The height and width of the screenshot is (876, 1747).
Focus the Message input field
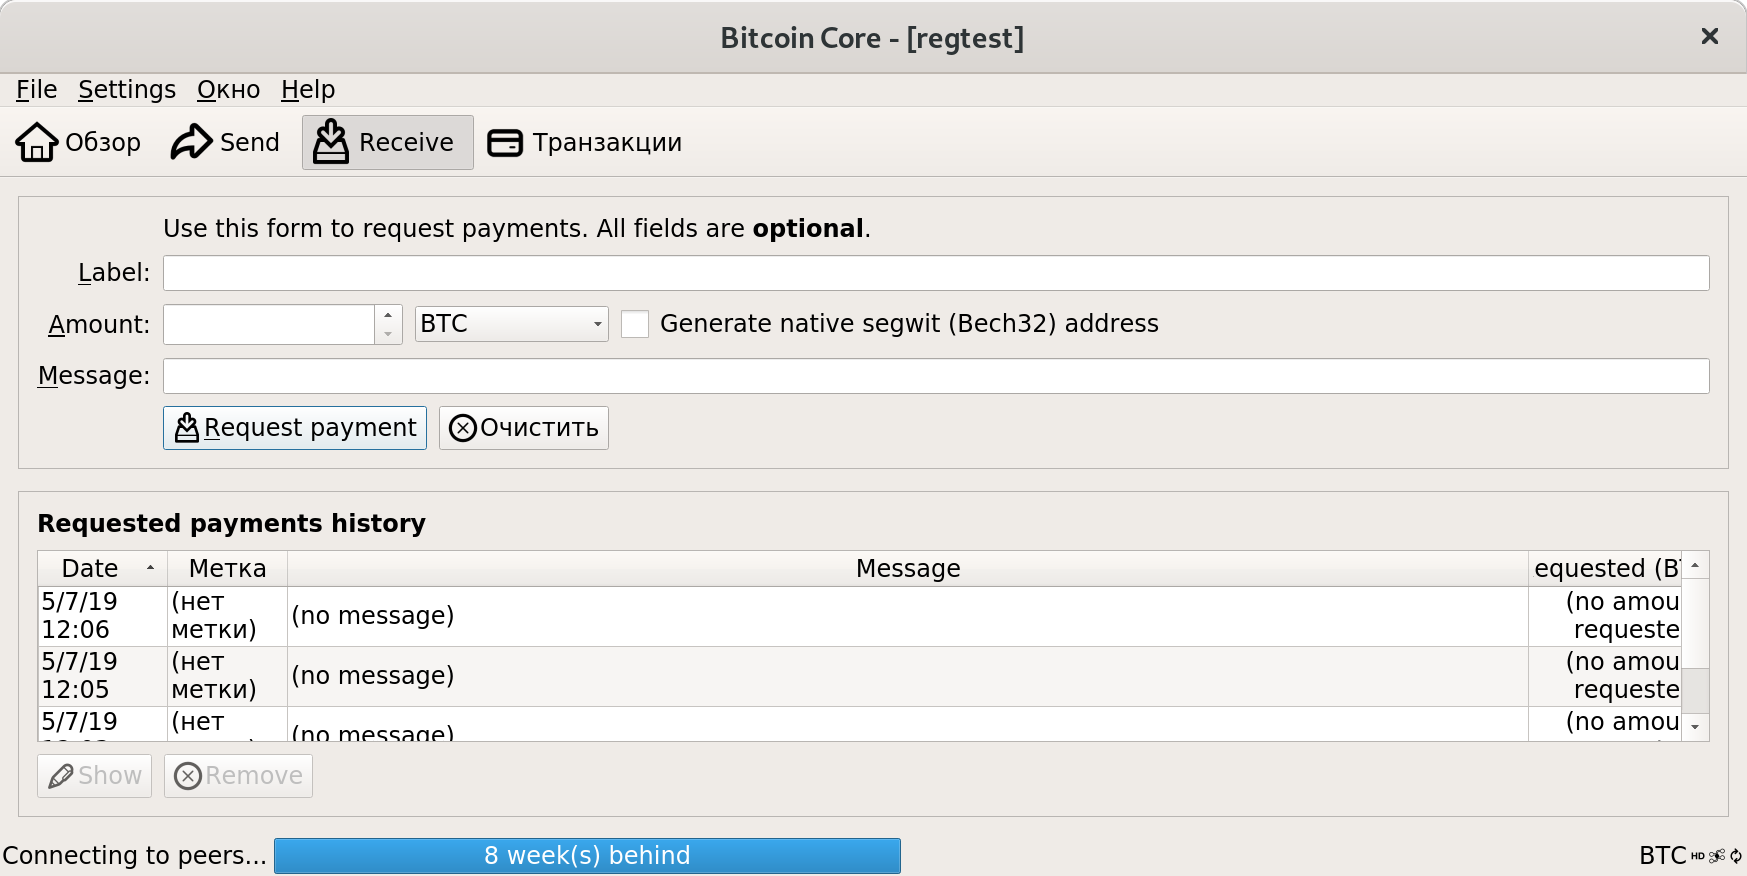coord(936,376)
